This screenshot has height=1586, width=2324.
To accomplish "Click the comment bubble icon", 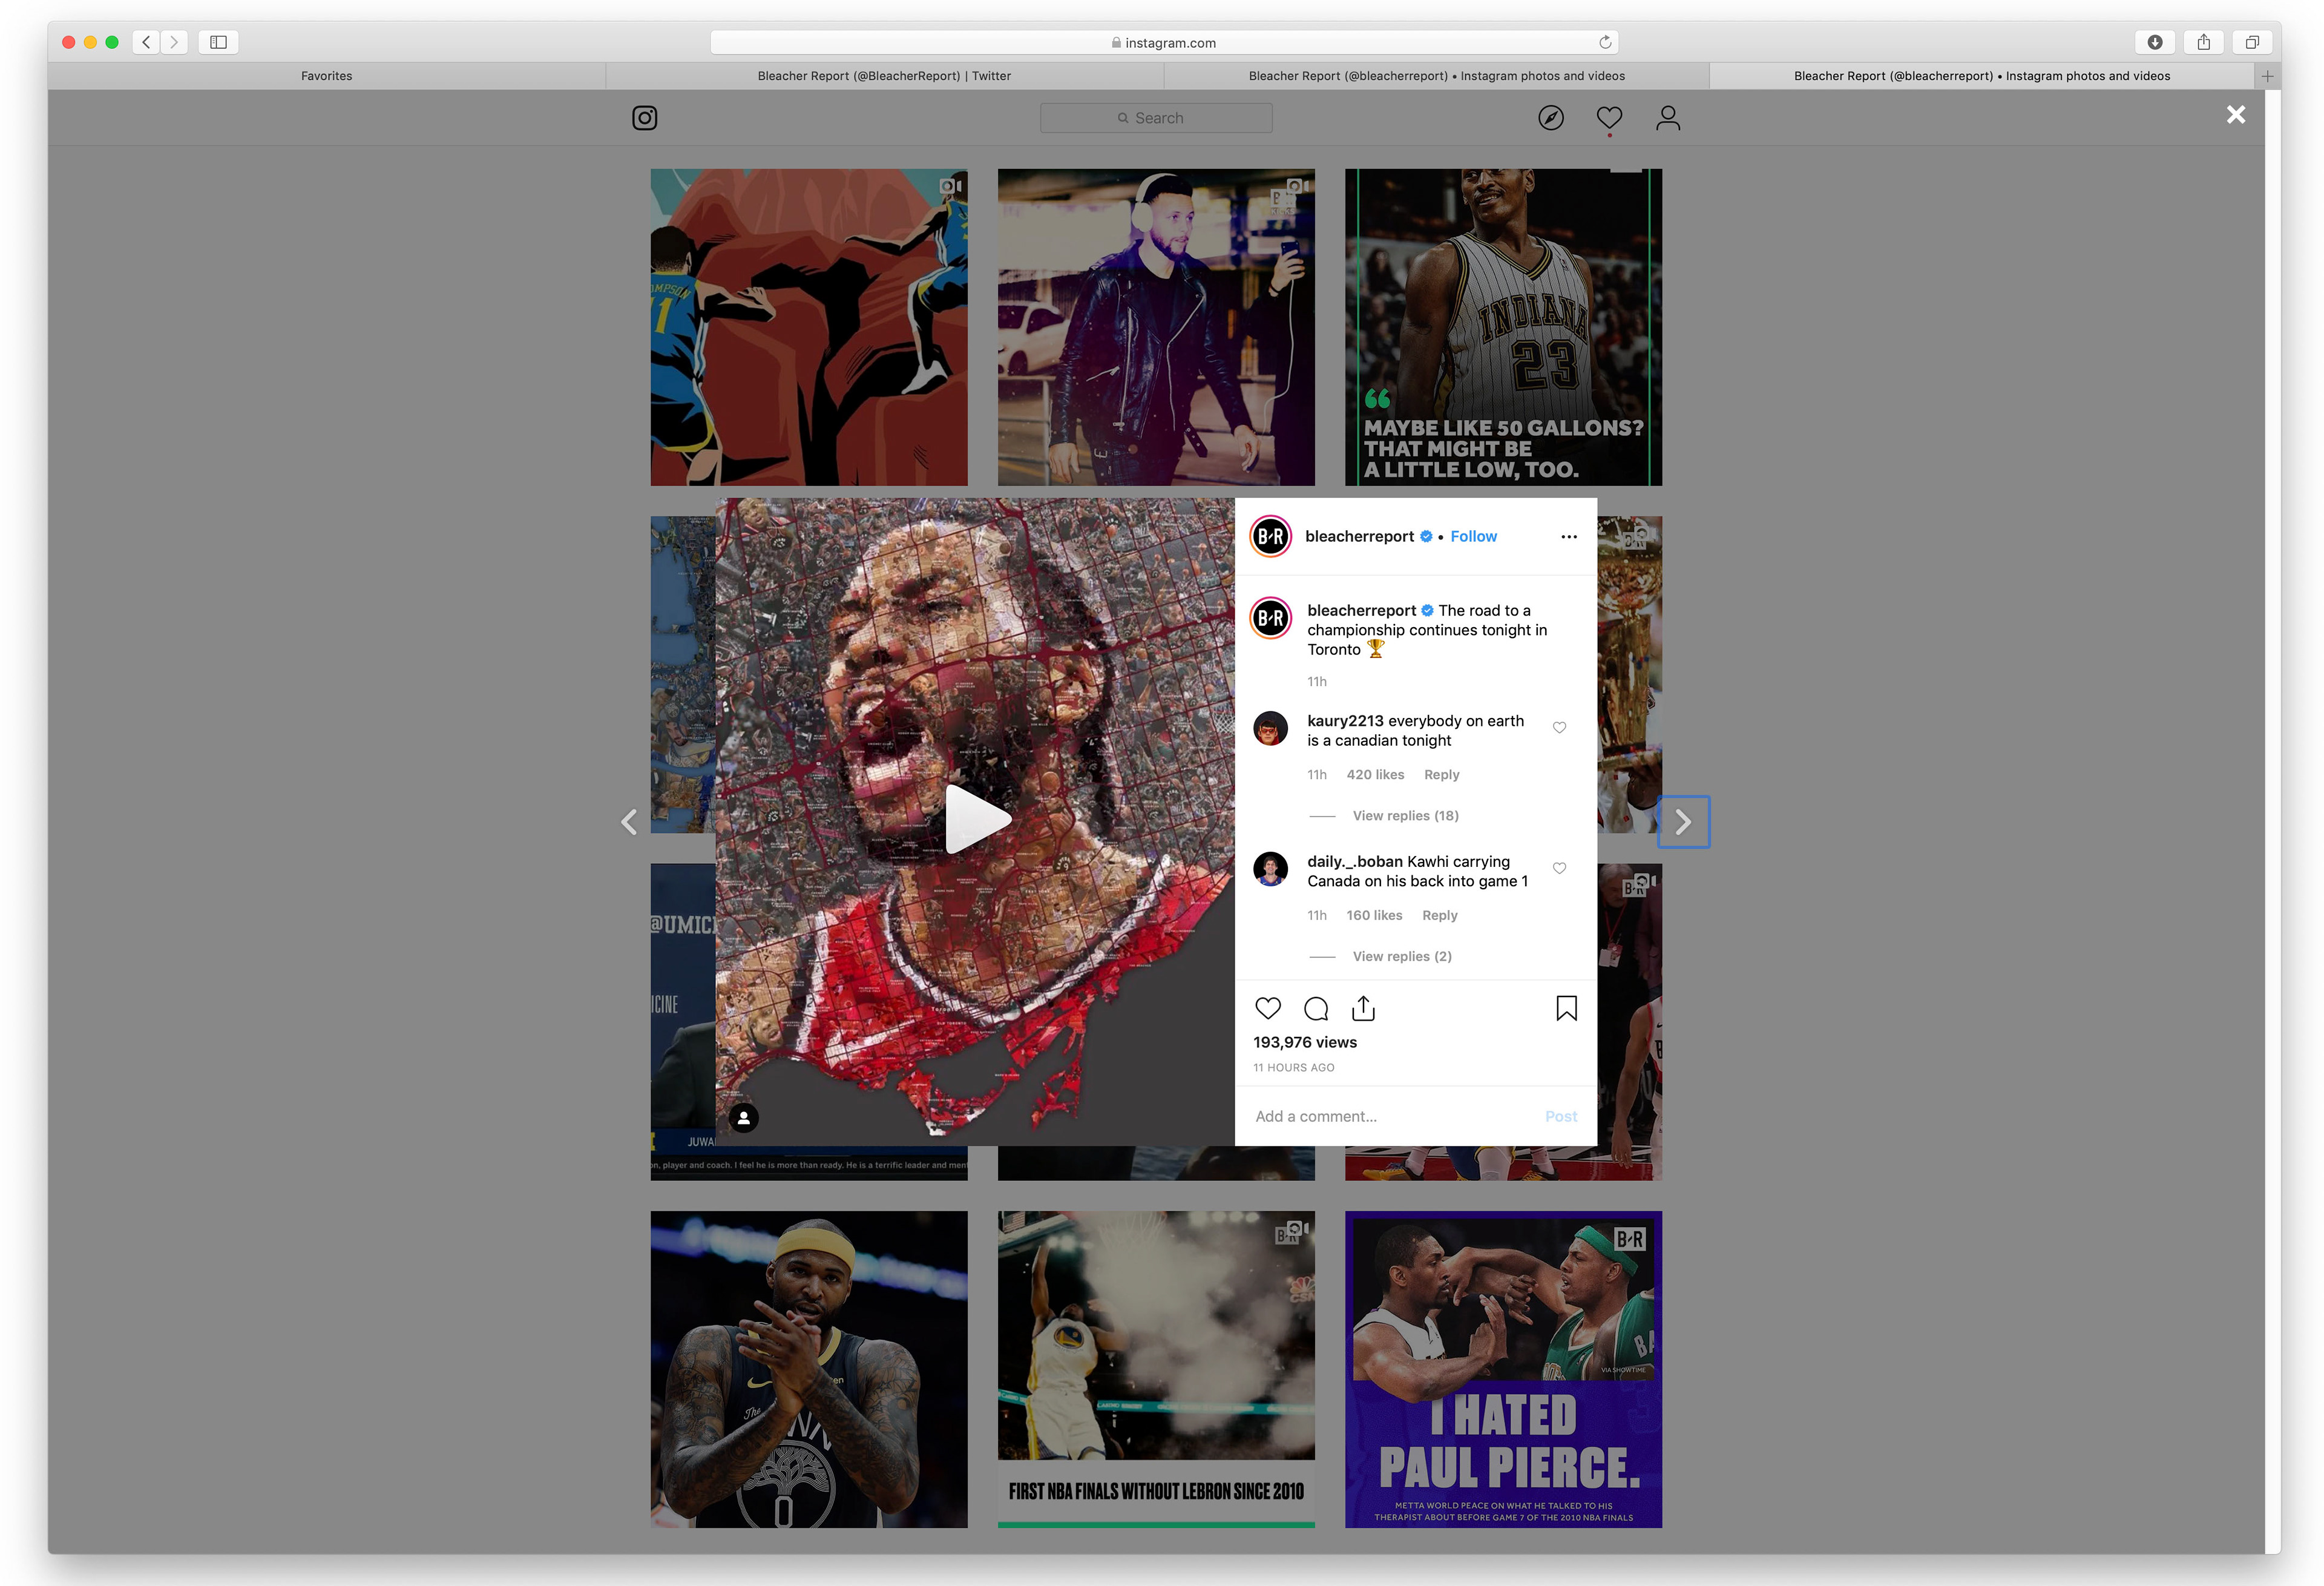I will click(1316, 1008).
